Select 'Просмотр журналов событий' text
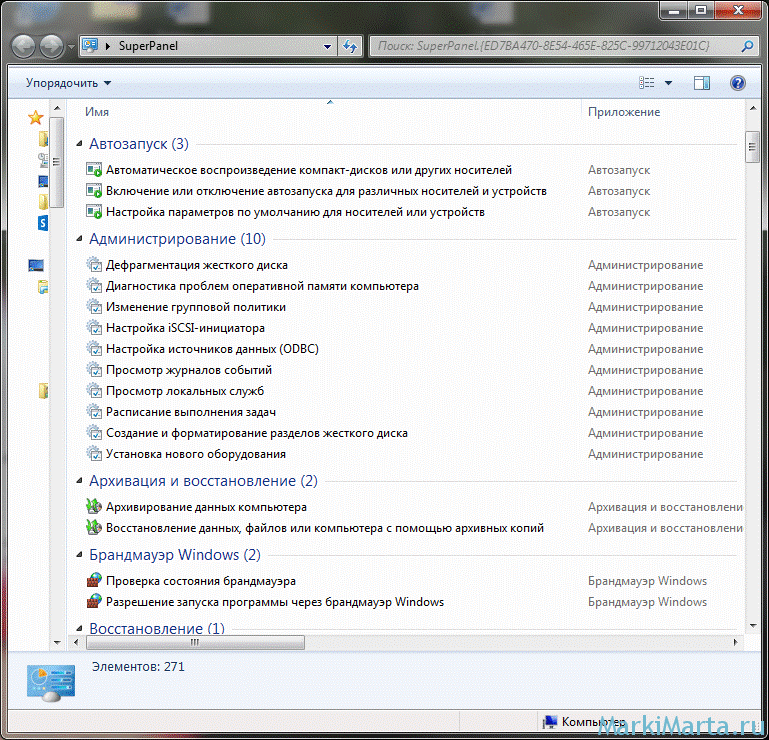 click(x=189, y=370)
